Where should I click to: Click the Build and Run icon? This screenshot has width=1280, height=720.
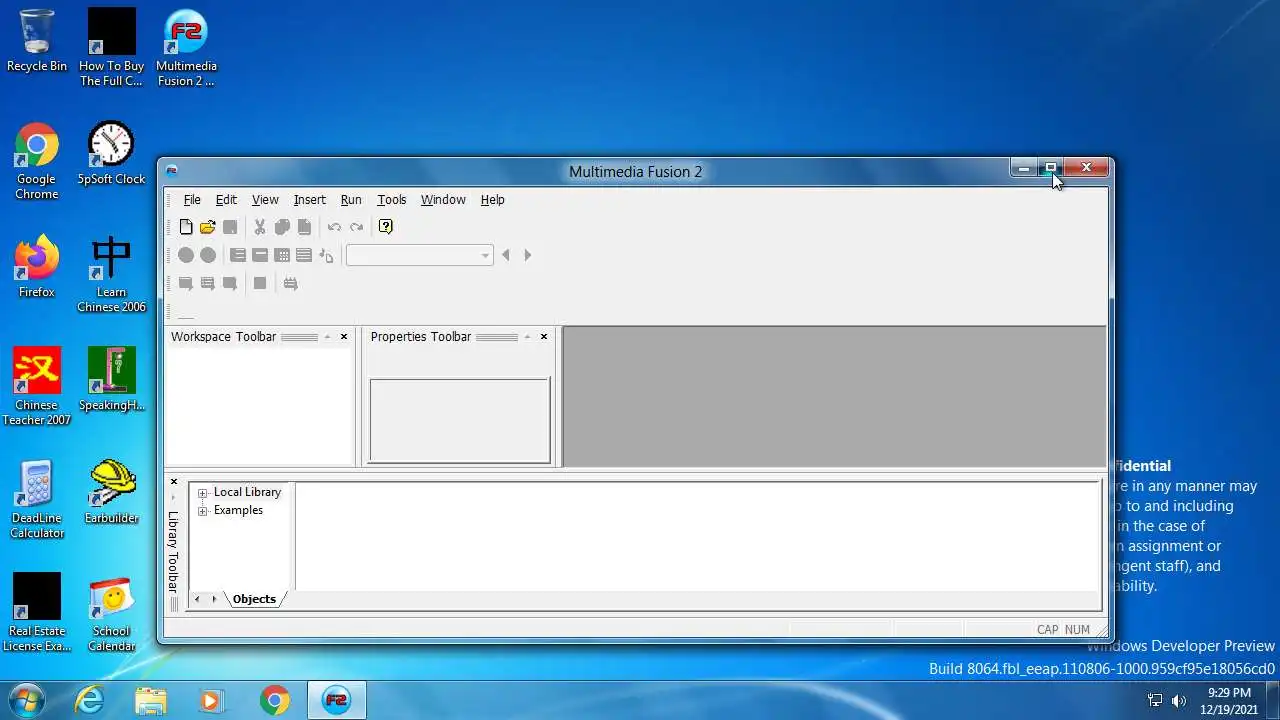290,283
